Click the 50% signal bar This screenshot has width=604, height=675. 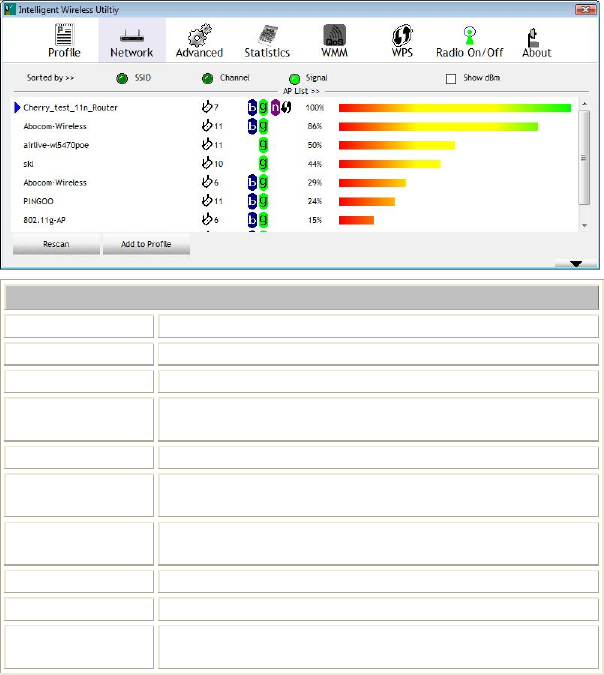[396, 145]
